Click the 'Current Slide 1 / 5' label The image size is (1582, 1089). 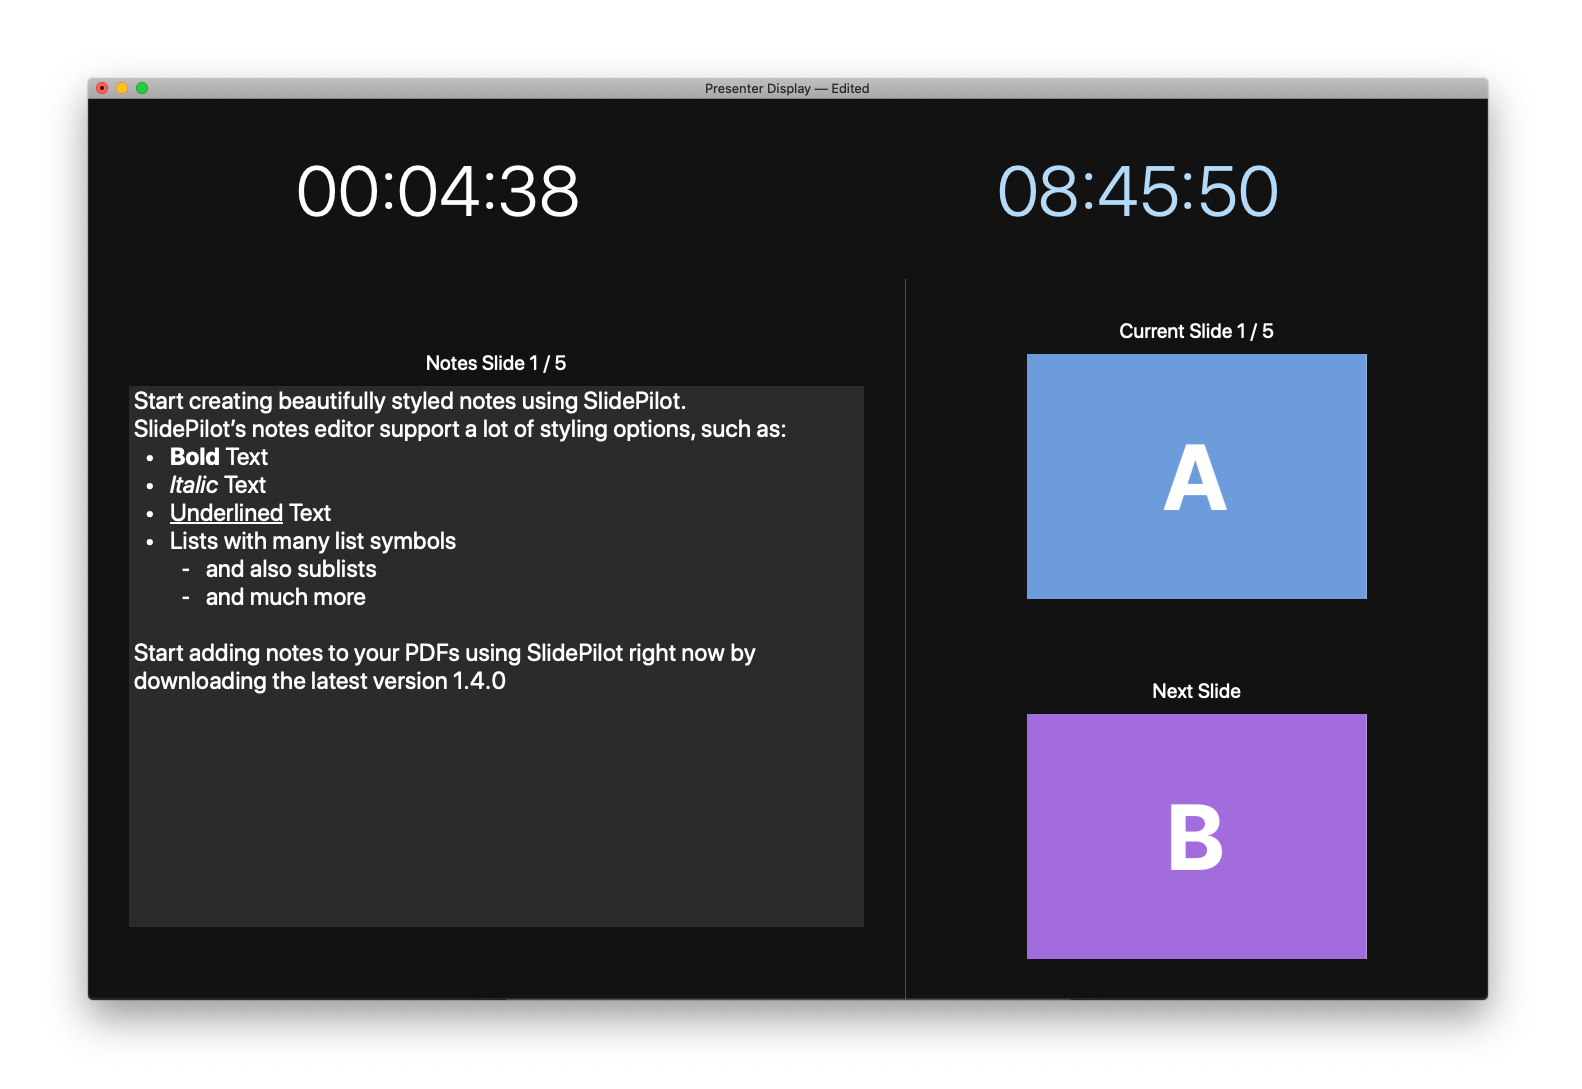(x=1196, y=331)
